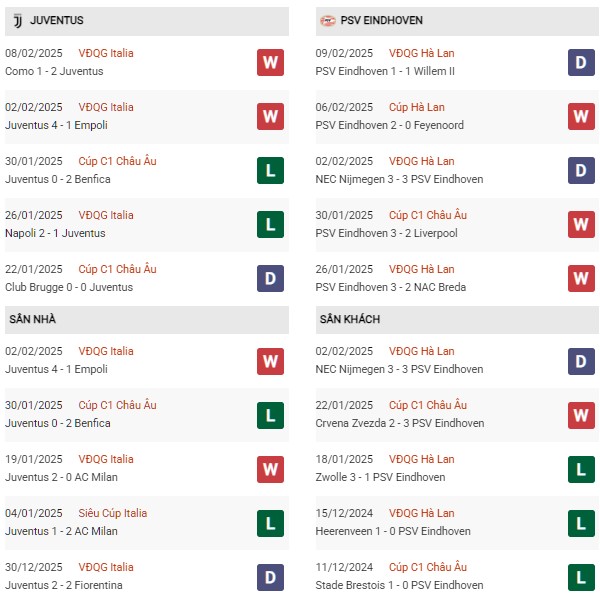Click the L badge for Zwolle 3 - 1 PSV Eindhoven
This screenshot has height=601, width=600.
(x=581, y=469)
